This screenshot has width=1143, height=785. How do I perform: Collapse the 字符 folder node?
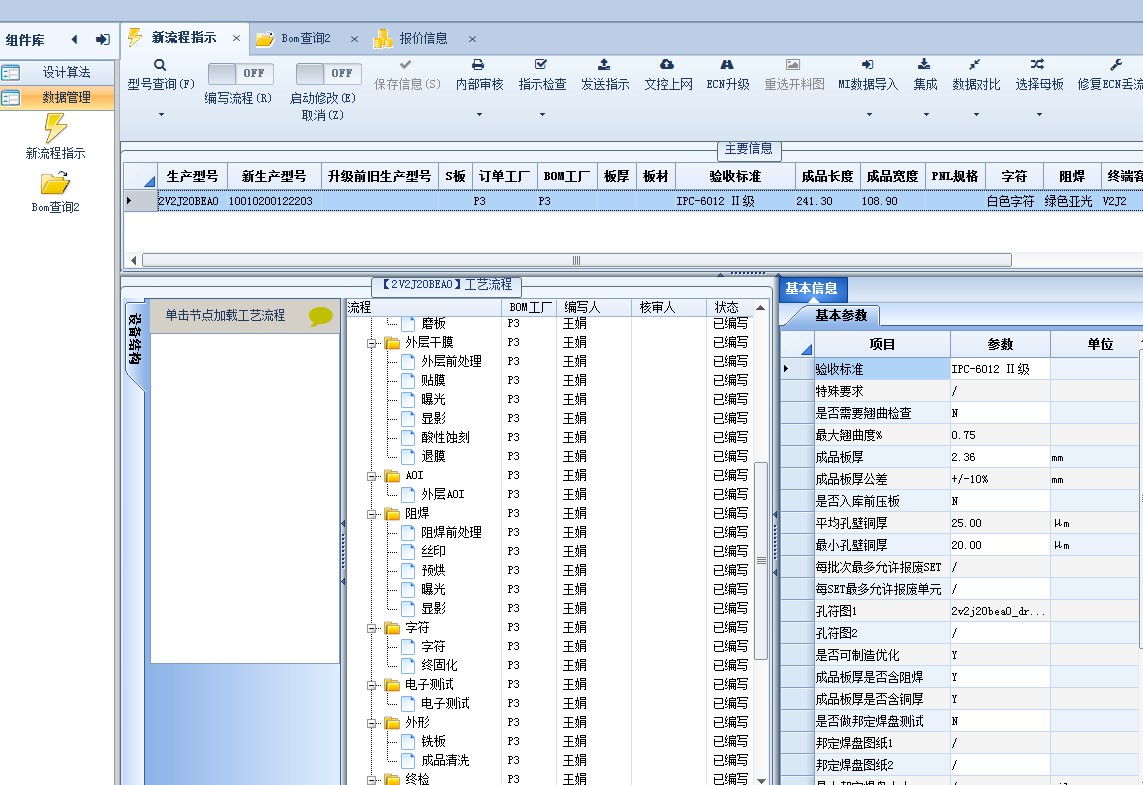click(372, 628)
